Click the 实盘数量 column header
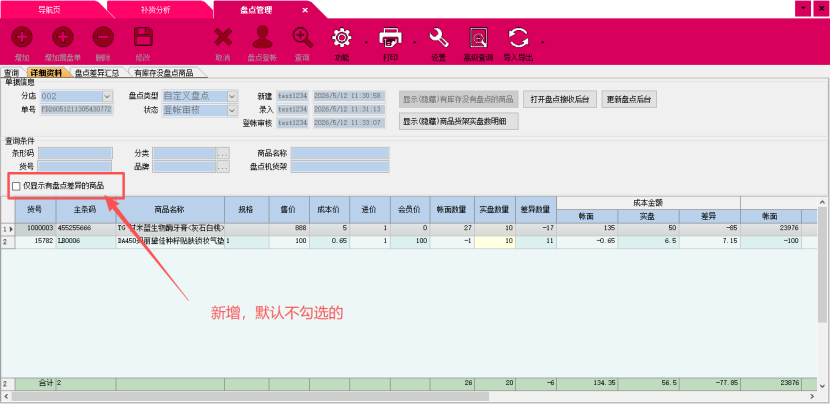This screenshot has width=830, height=404. [494, 210]
